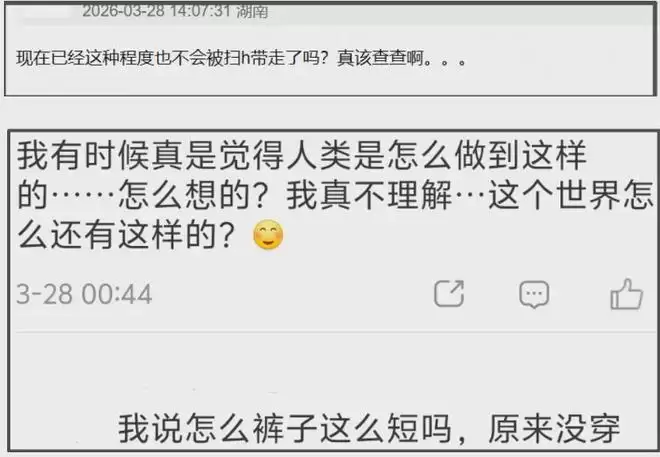Click the 3-28 00:44 timestamp

click(84, 294)
